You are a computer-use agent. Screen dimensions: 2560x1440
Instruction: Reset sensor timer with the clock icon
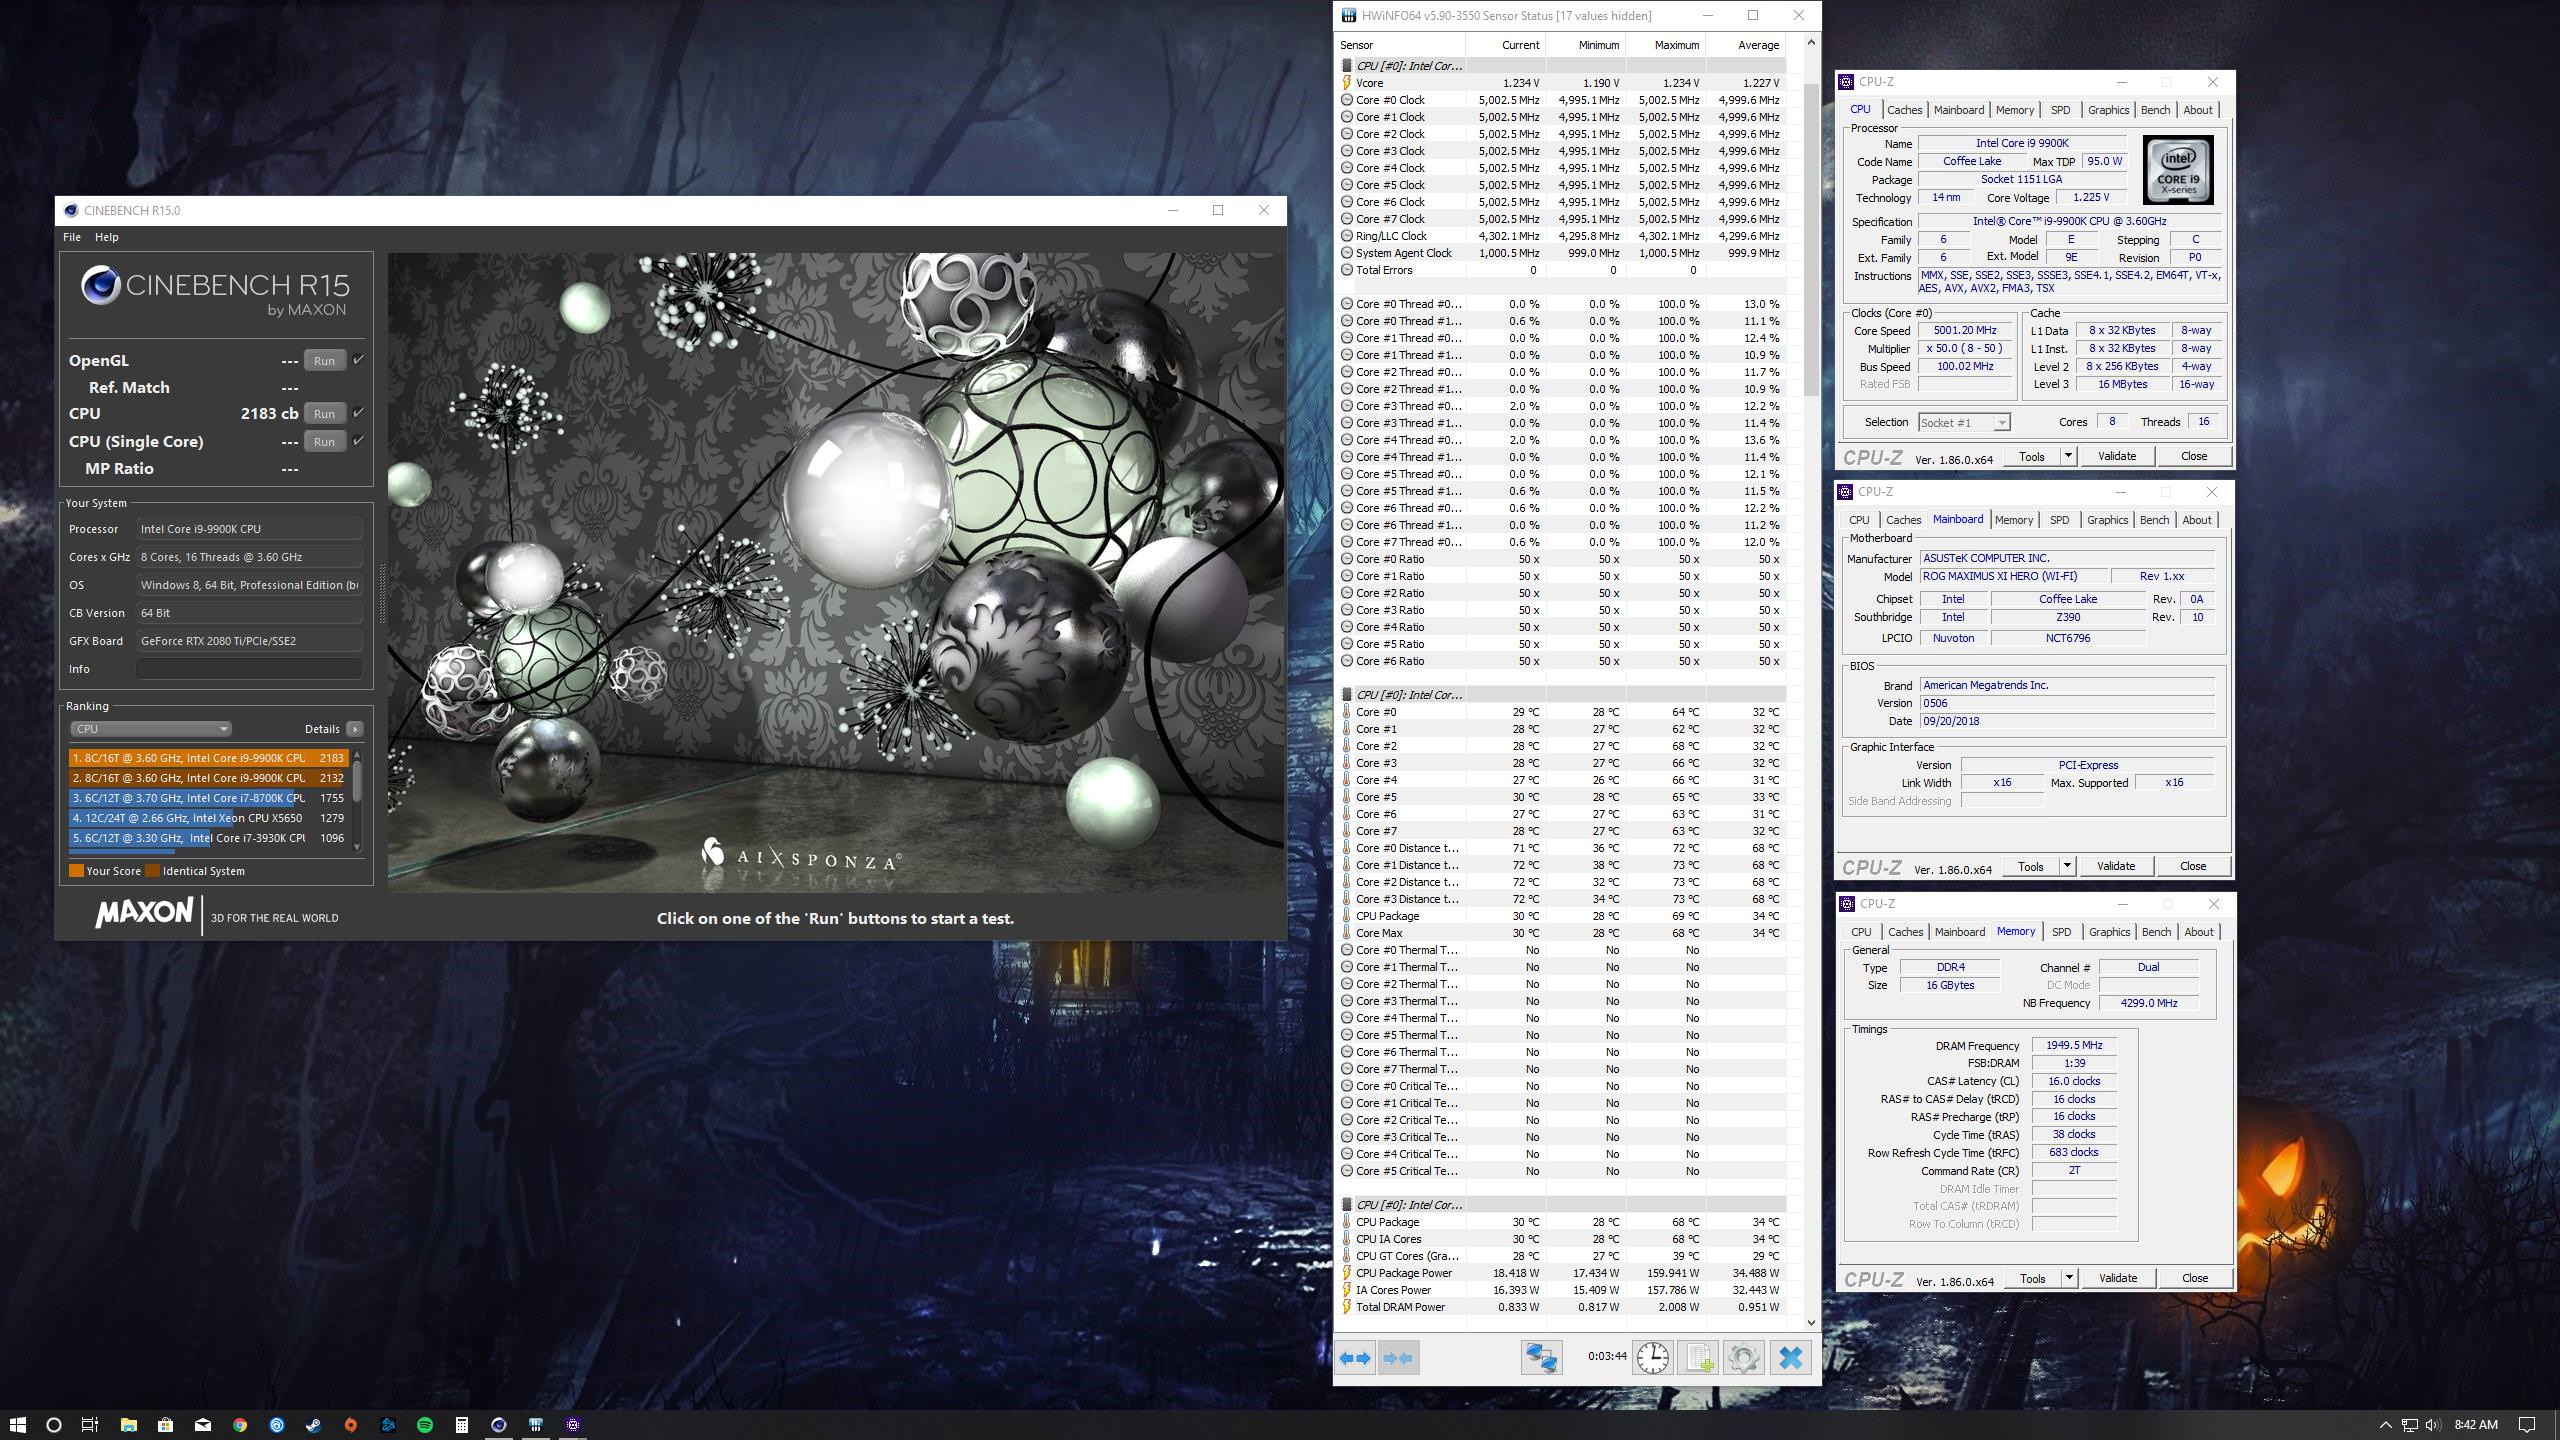(1653, 1358)
